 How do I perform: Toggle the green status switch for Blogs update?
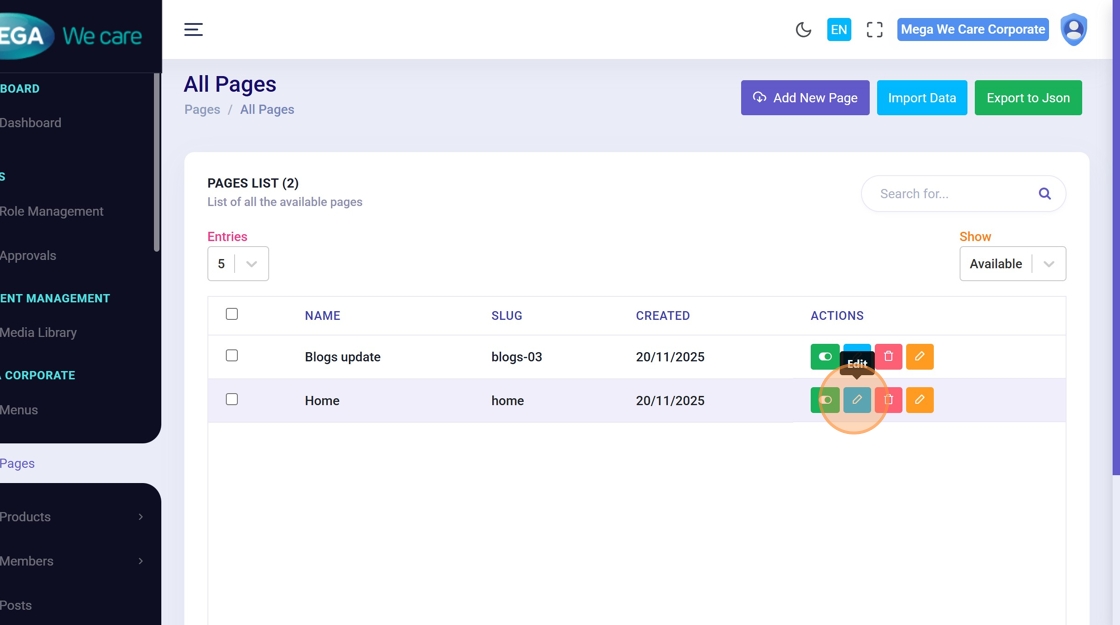pos(825,357)
